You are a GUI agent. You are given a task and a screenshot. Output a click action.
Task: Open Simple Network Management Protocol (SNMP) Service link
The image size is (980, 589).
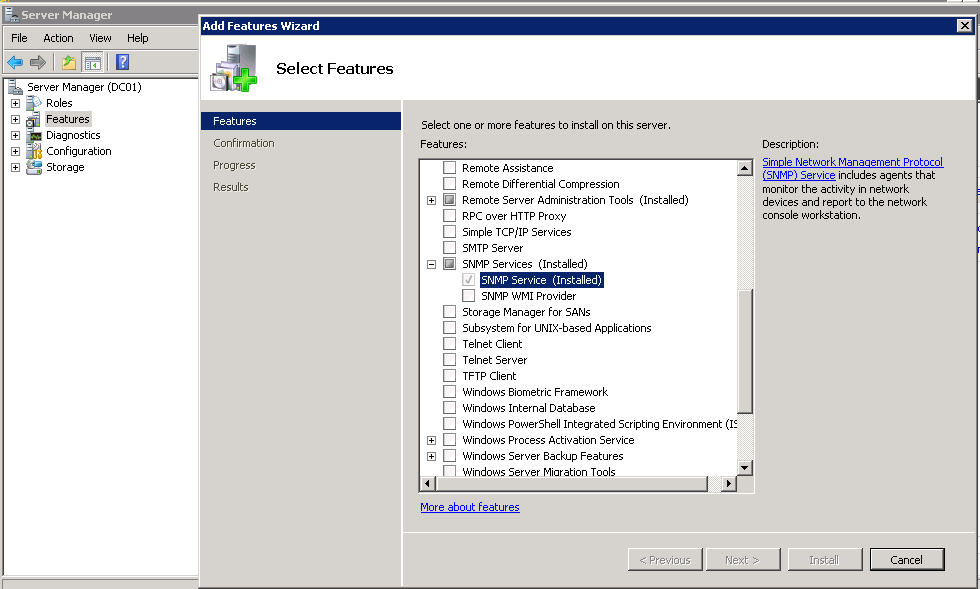pyautogui.click(x=852, y=169)
